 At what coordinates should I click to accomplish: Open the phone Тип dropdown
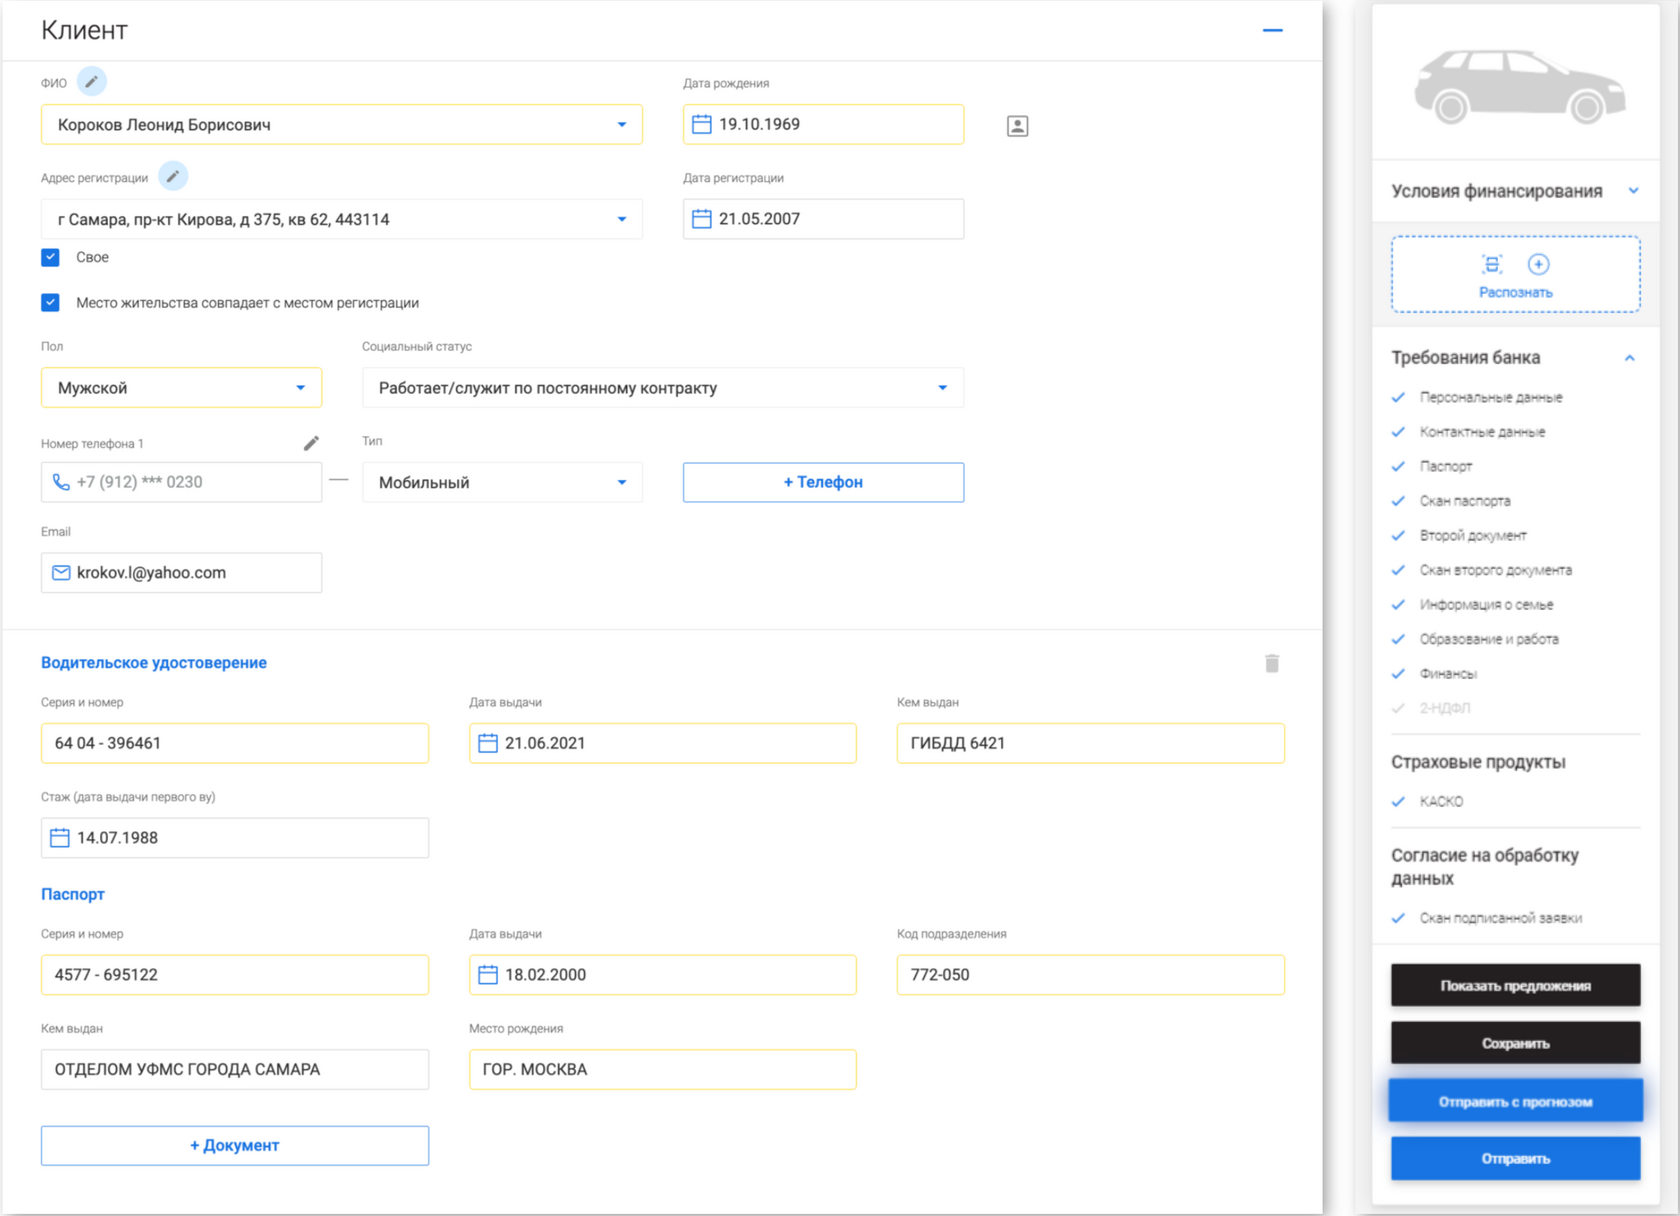502,483
